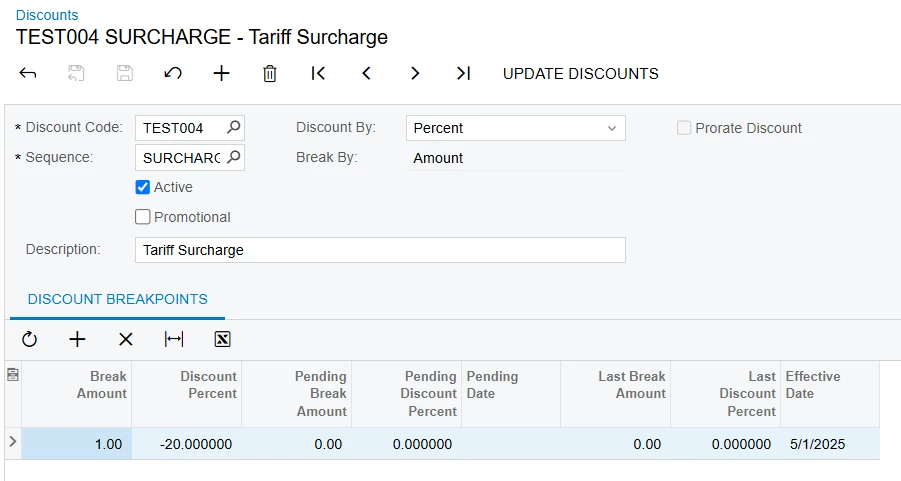Add a new discount record
Viewport: 901px width, 481px height.
click(221, 73)
